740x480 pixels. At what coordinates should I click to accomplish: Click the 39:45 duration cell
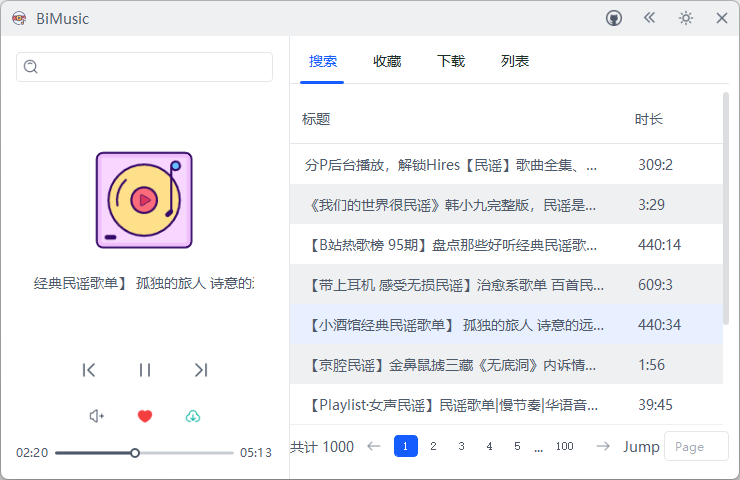[655, 405]
